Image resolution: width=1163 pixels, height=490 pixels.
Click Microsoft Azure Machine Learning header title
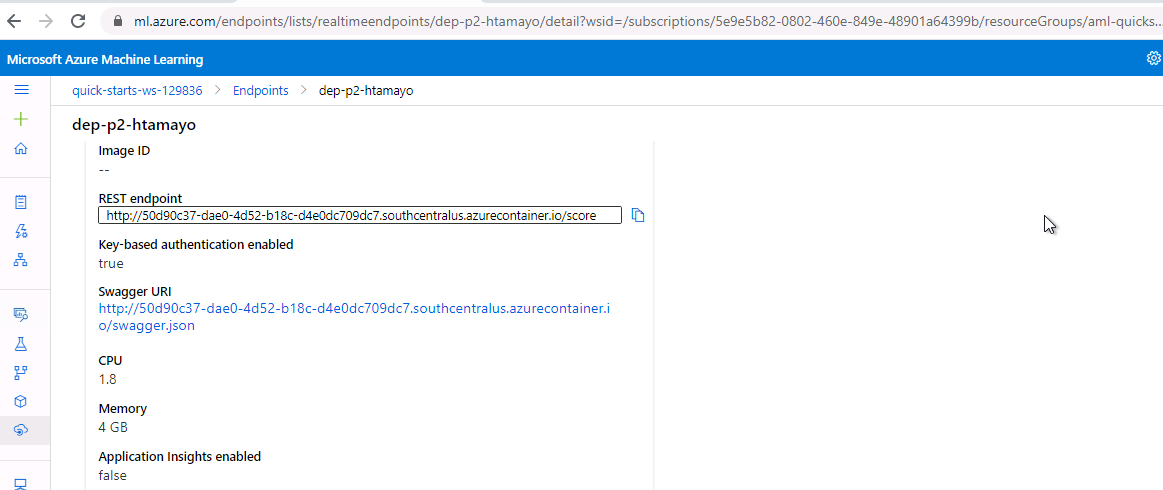click(x=105, y=59)
